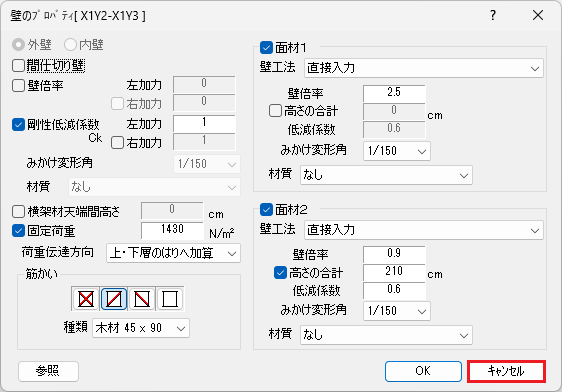Viewport: 562px width, 392px height.
Task: Uncheck the 固定荷重 checkbox
Action: [18, 231]
